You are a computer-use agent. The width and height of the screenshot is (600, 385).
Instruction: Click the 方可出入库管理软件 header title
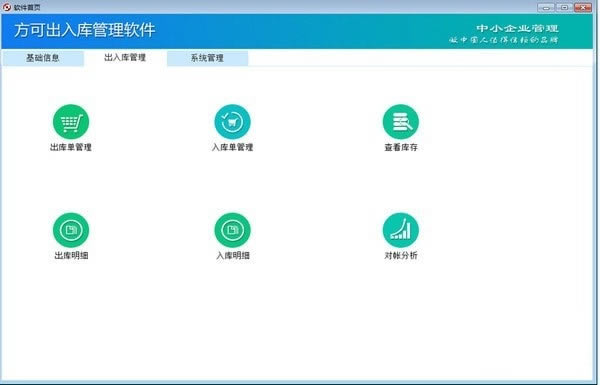coord(85,30)
